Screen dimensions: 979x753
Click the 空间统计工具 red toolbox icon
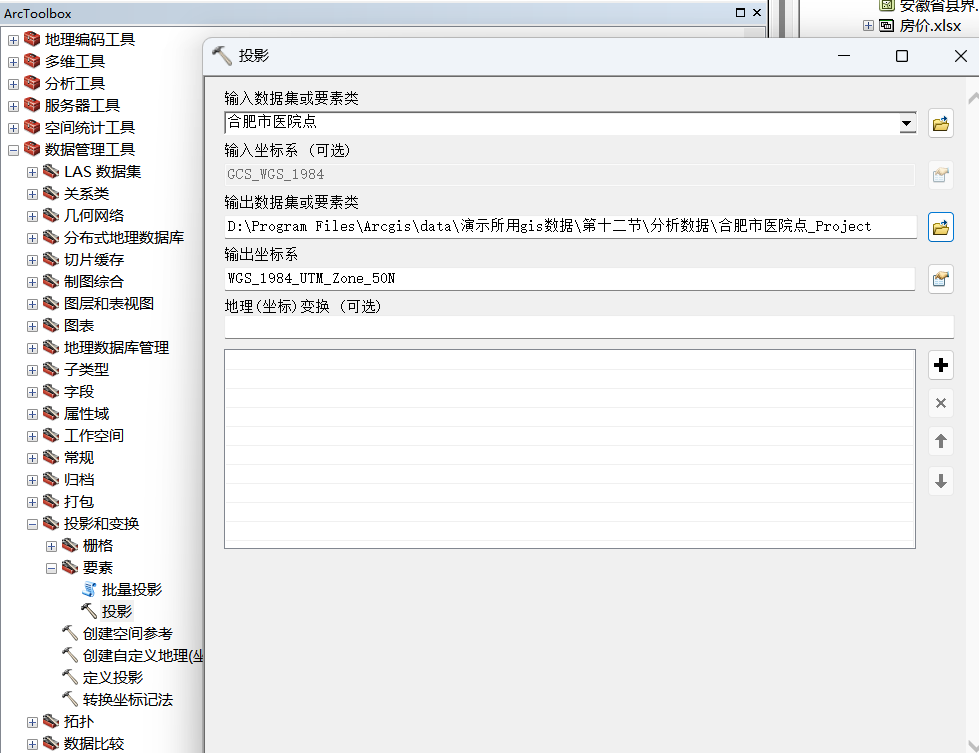coord(32,127)
